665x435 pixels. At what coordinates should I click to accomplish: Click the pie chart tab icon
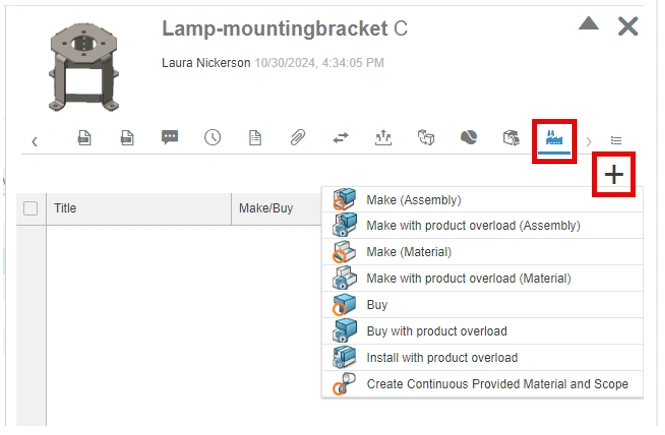[468, 139]
